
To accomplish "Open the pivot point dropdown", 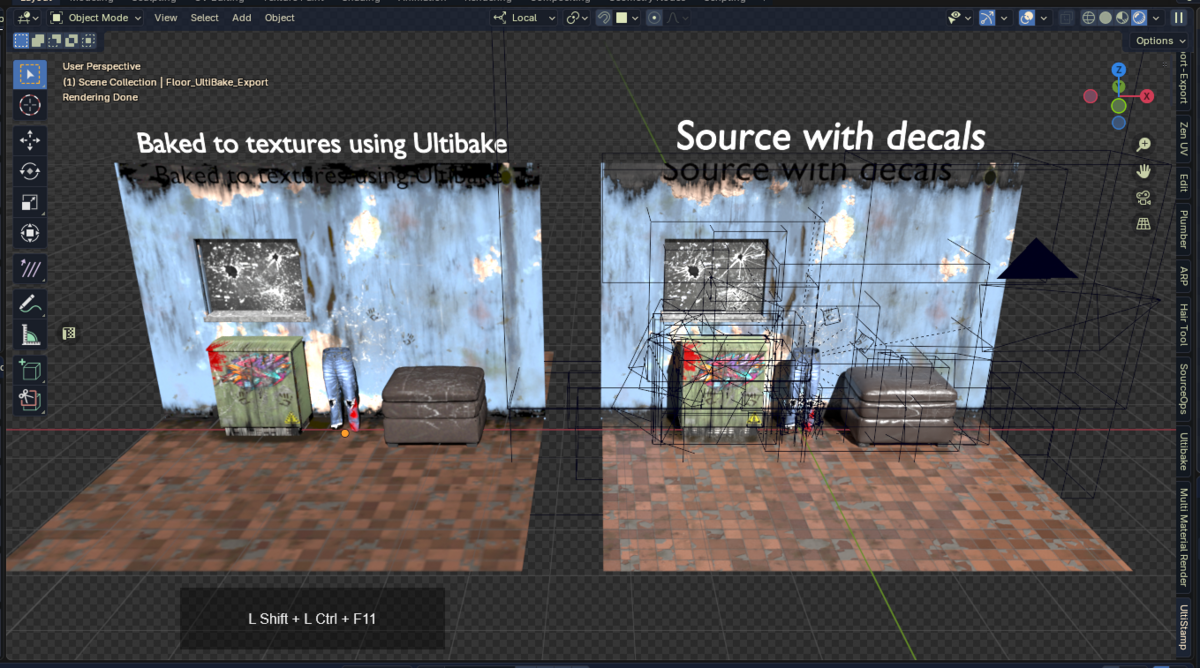I will [577, 17].
